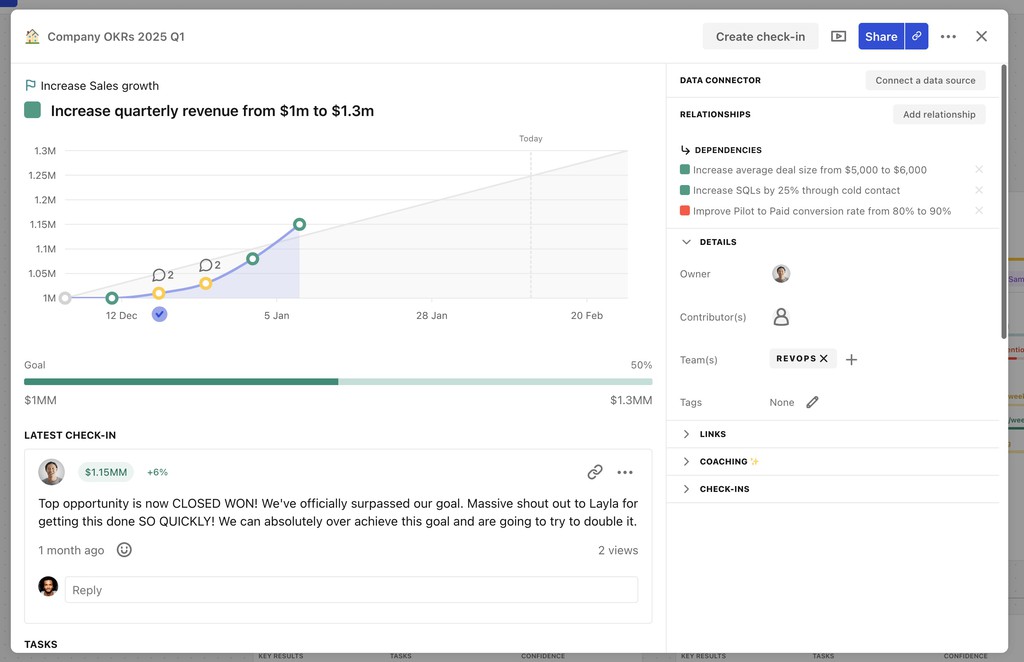Copy share link via chain icon button

(x=917, y=37)
